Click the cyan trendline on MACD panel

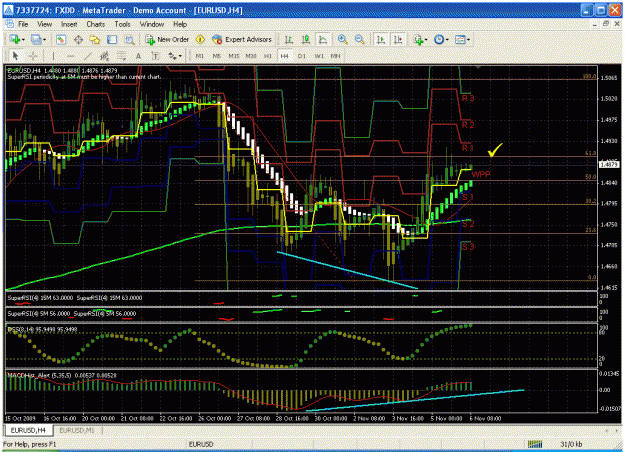click(x=415, y=400)
